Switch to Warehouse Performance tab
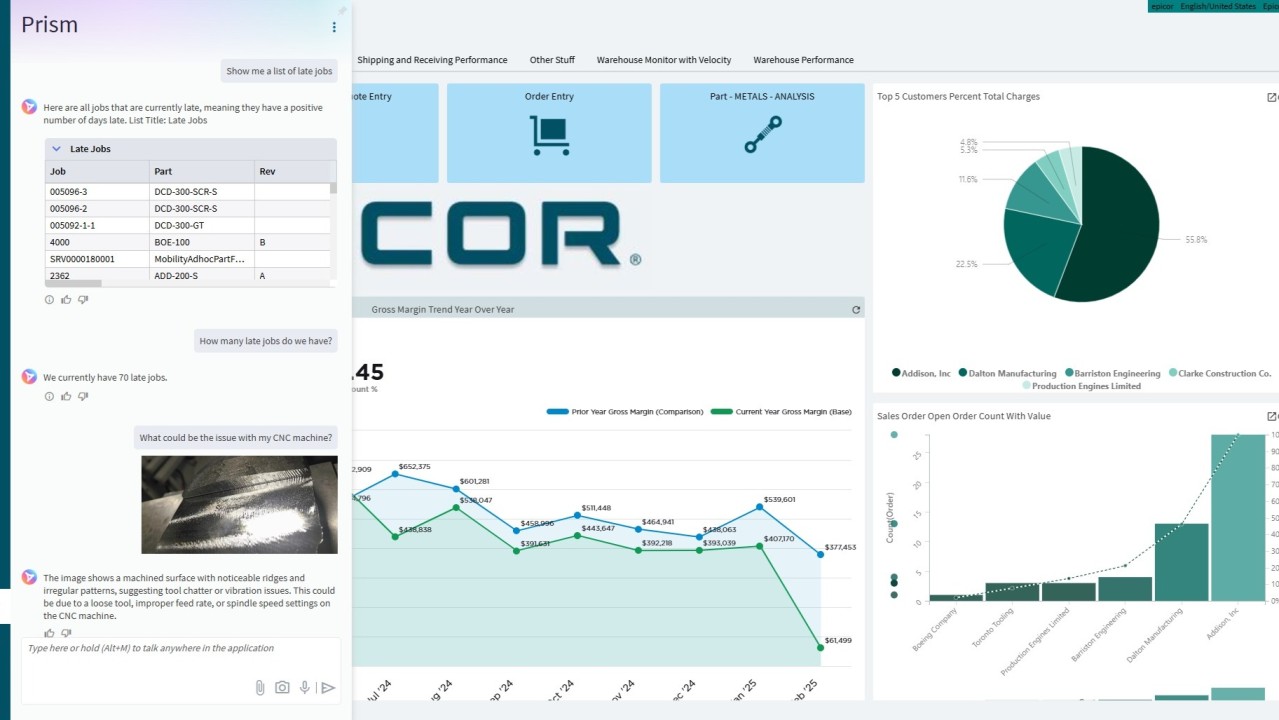This screenshot has height=720, width=1279. tap(803, 60)
